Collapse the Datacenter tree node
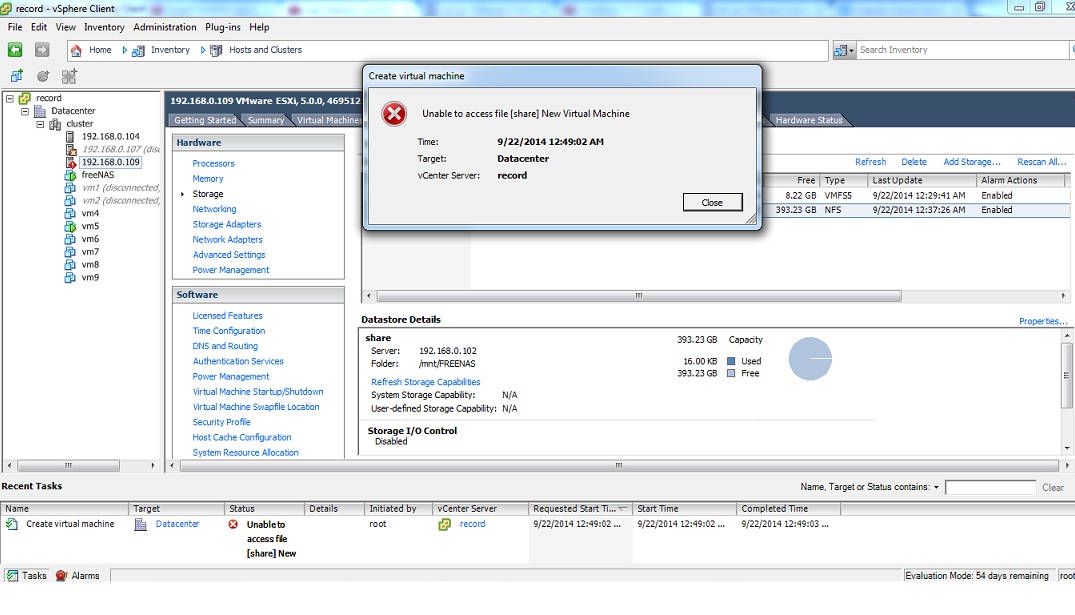 25,111
